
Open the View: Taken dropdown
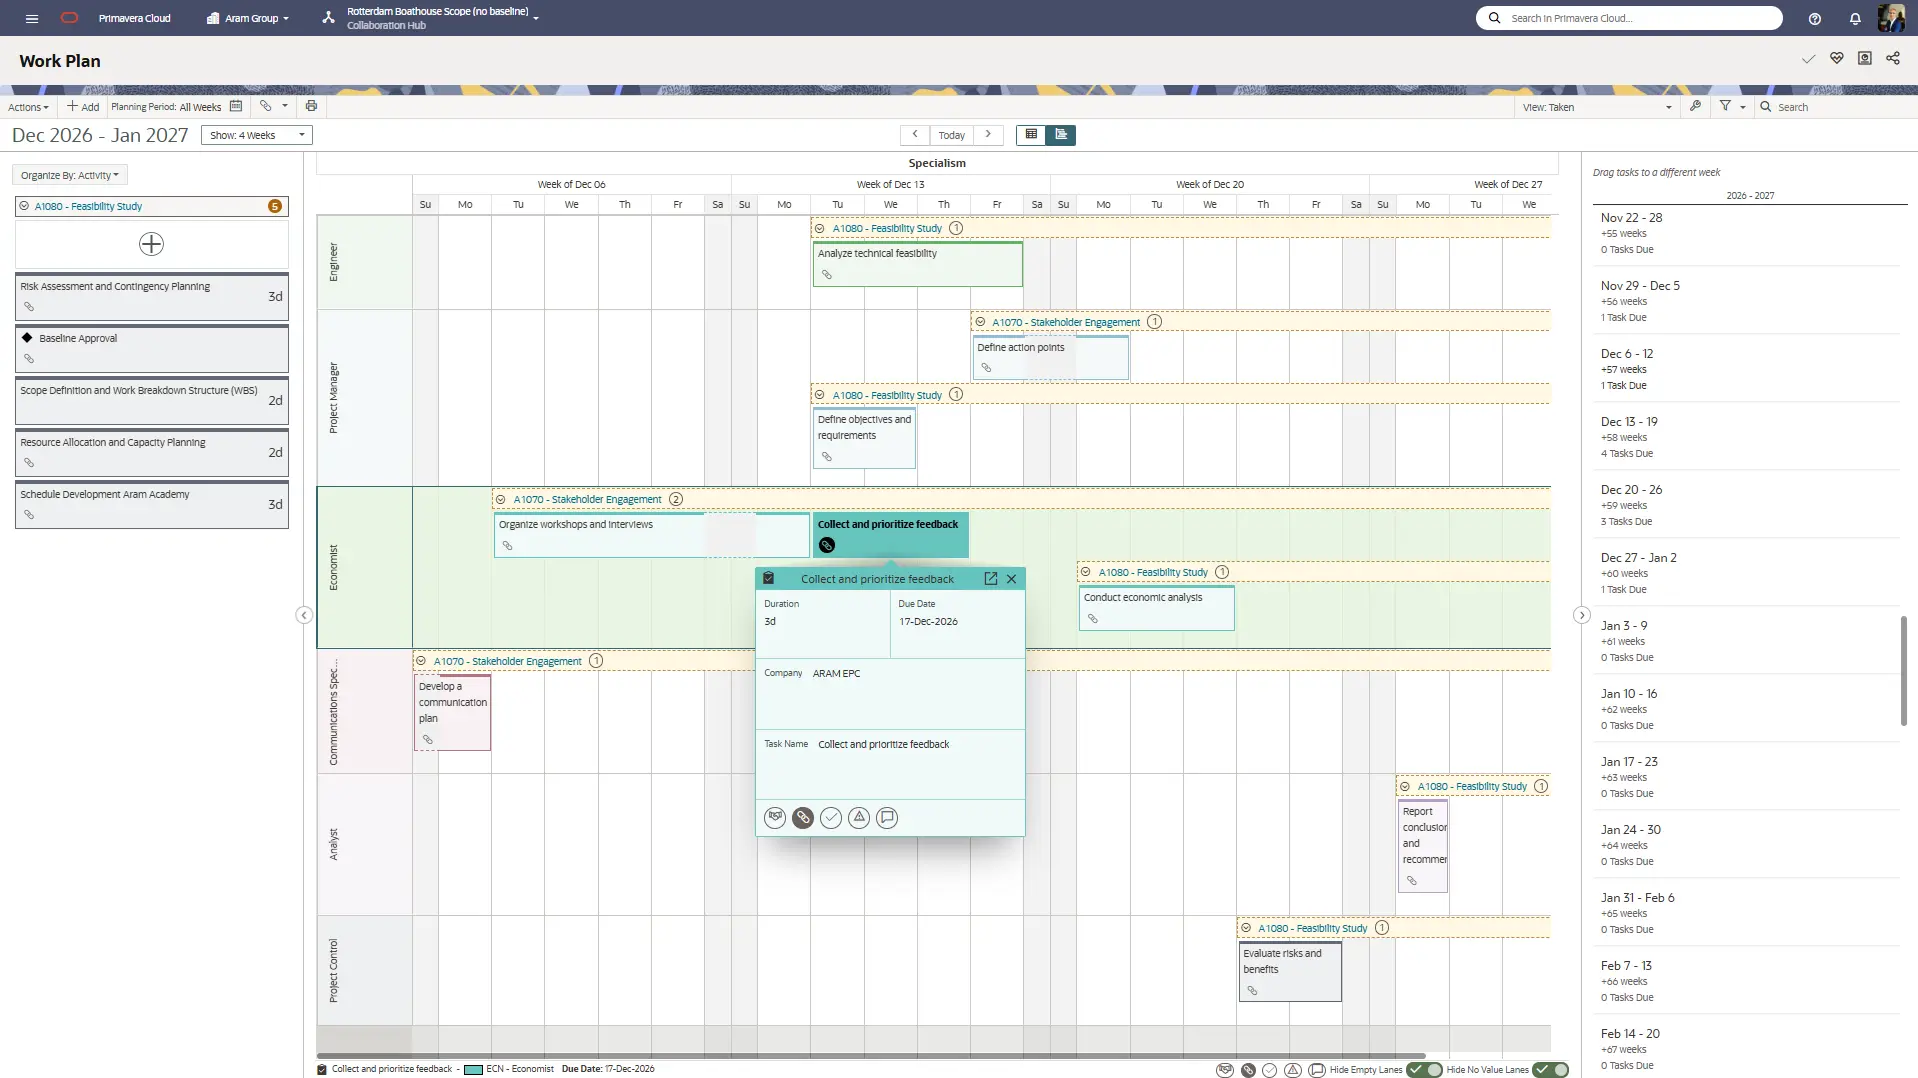tap(1595, 106)
